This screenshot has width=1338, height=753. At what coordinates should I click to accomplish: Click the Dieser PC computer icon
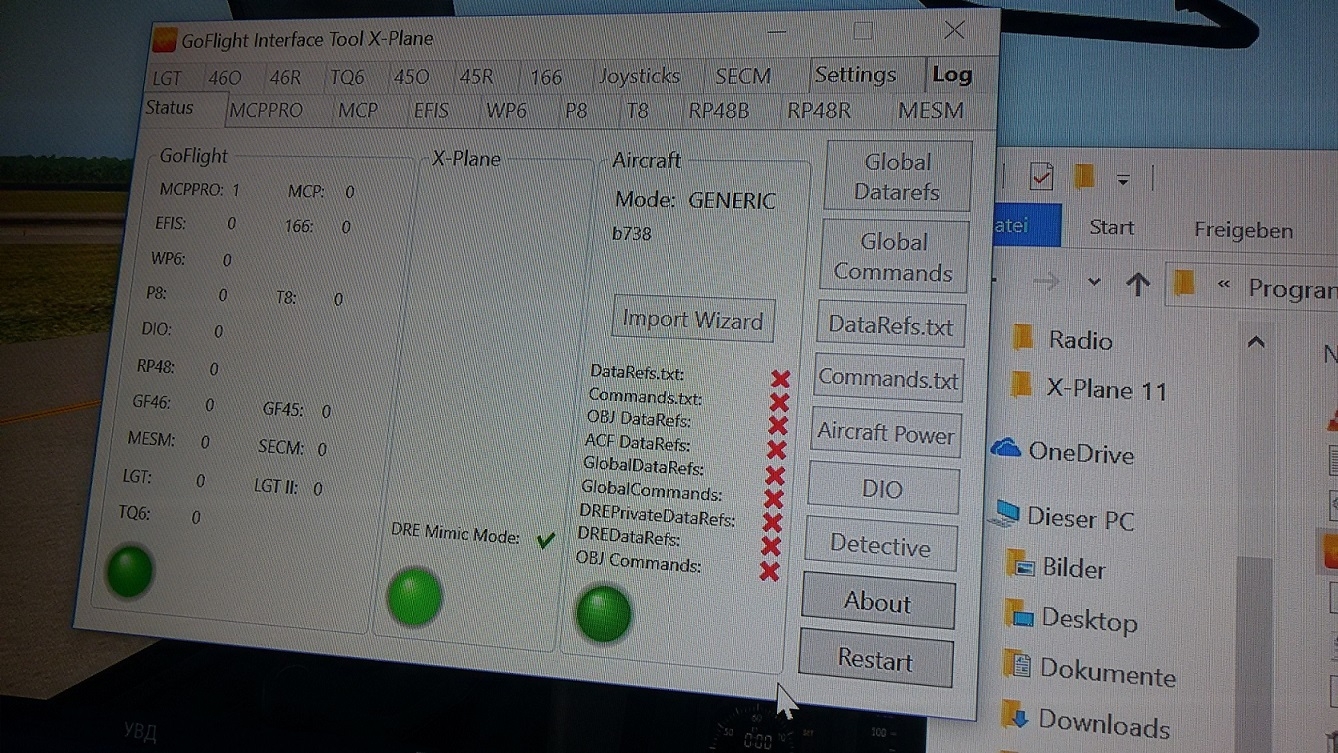tap(1003, 515)
